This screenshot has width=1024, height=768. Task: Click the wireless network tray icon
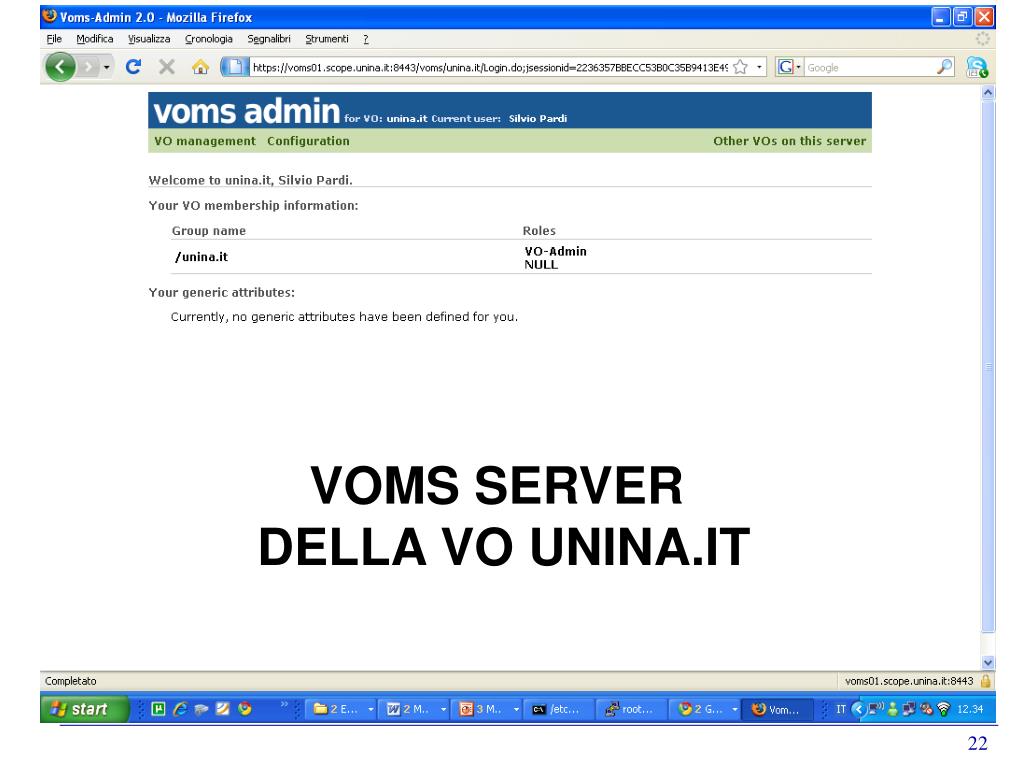(943, 709)
